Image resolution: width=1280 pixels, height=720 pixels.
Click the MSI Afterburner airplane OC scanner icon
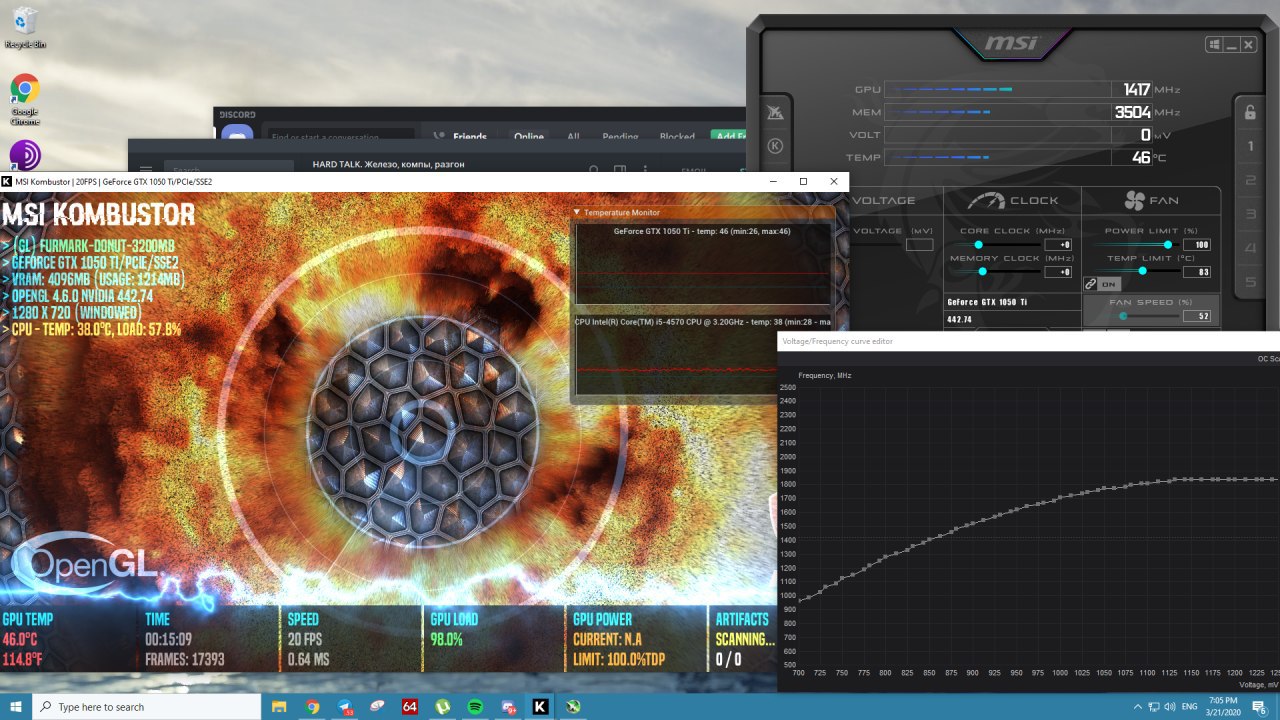pyautogui.click(x=775, y=113)
